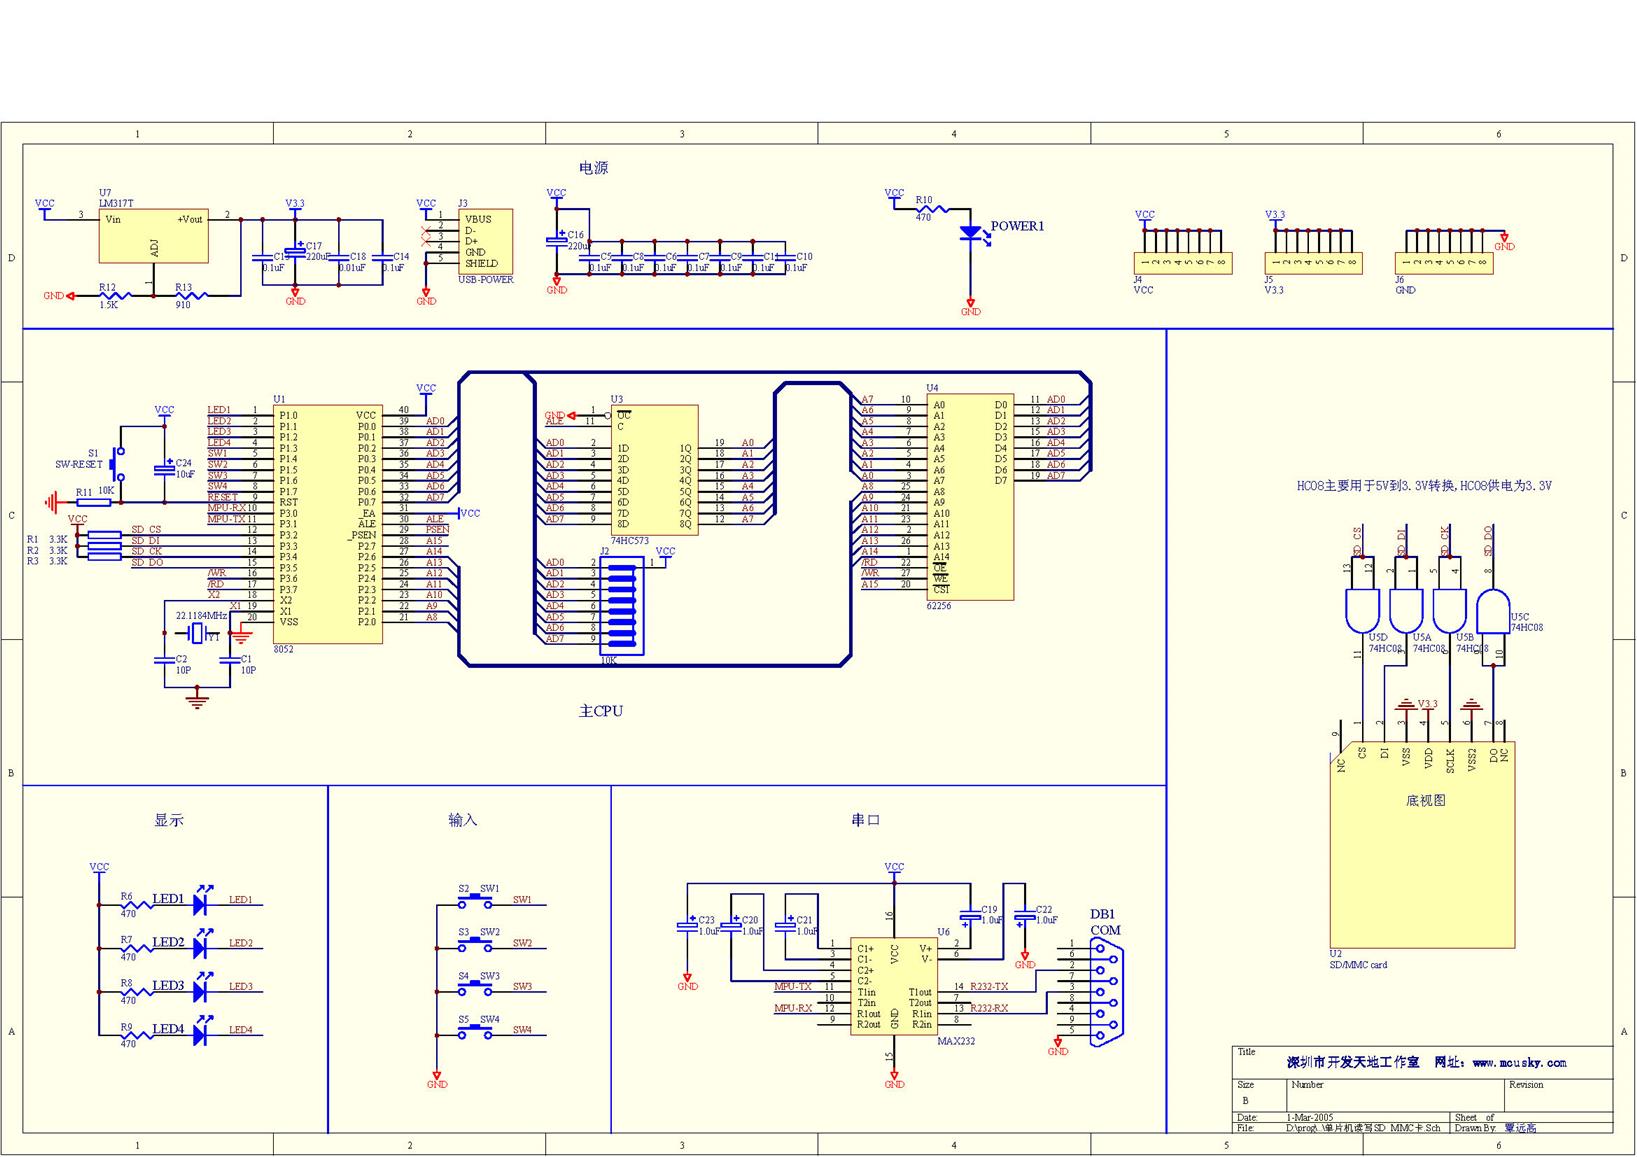Click capacitor C24 10uF near reset
The image size is (1637, 1157).
pos(164,469)
